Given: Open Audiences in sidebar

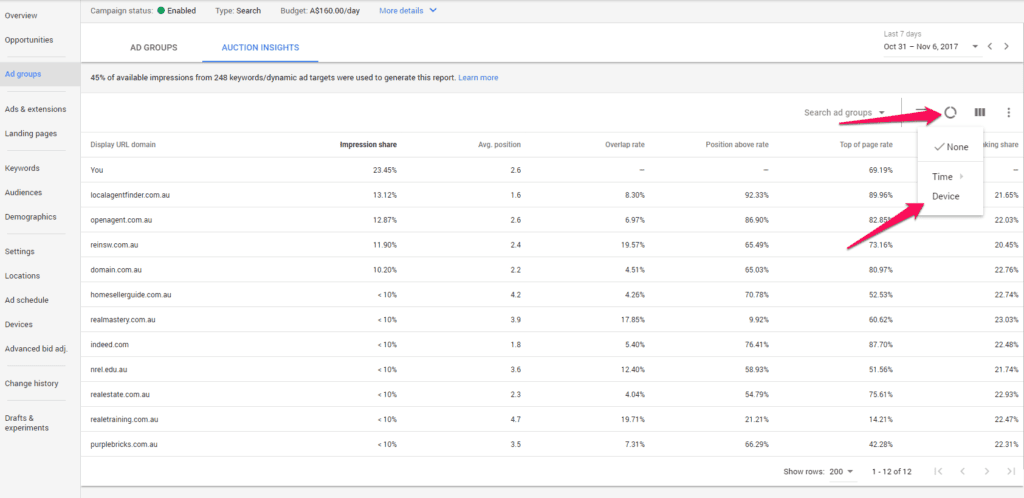Looking at the screenshot, I should (24, 193).
